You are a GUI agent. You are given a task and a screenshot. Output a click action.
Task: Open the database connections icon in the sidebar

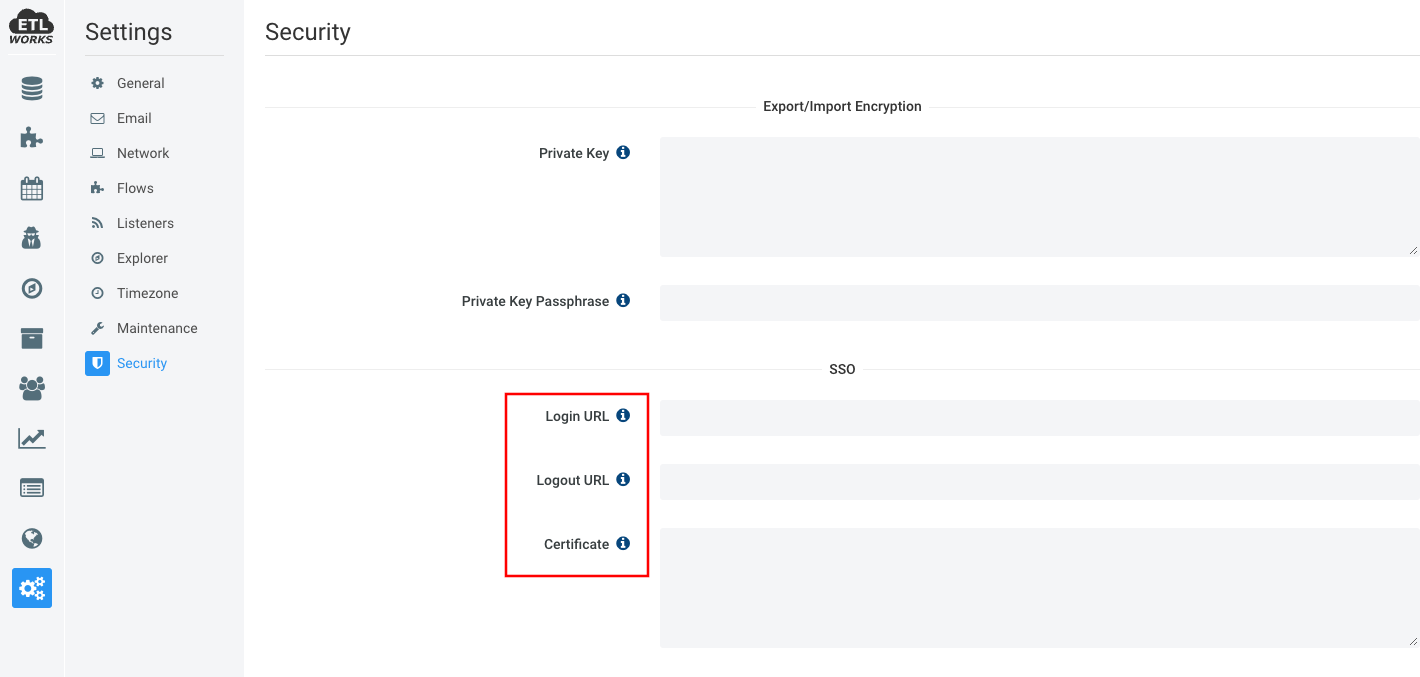pos(32,89)
